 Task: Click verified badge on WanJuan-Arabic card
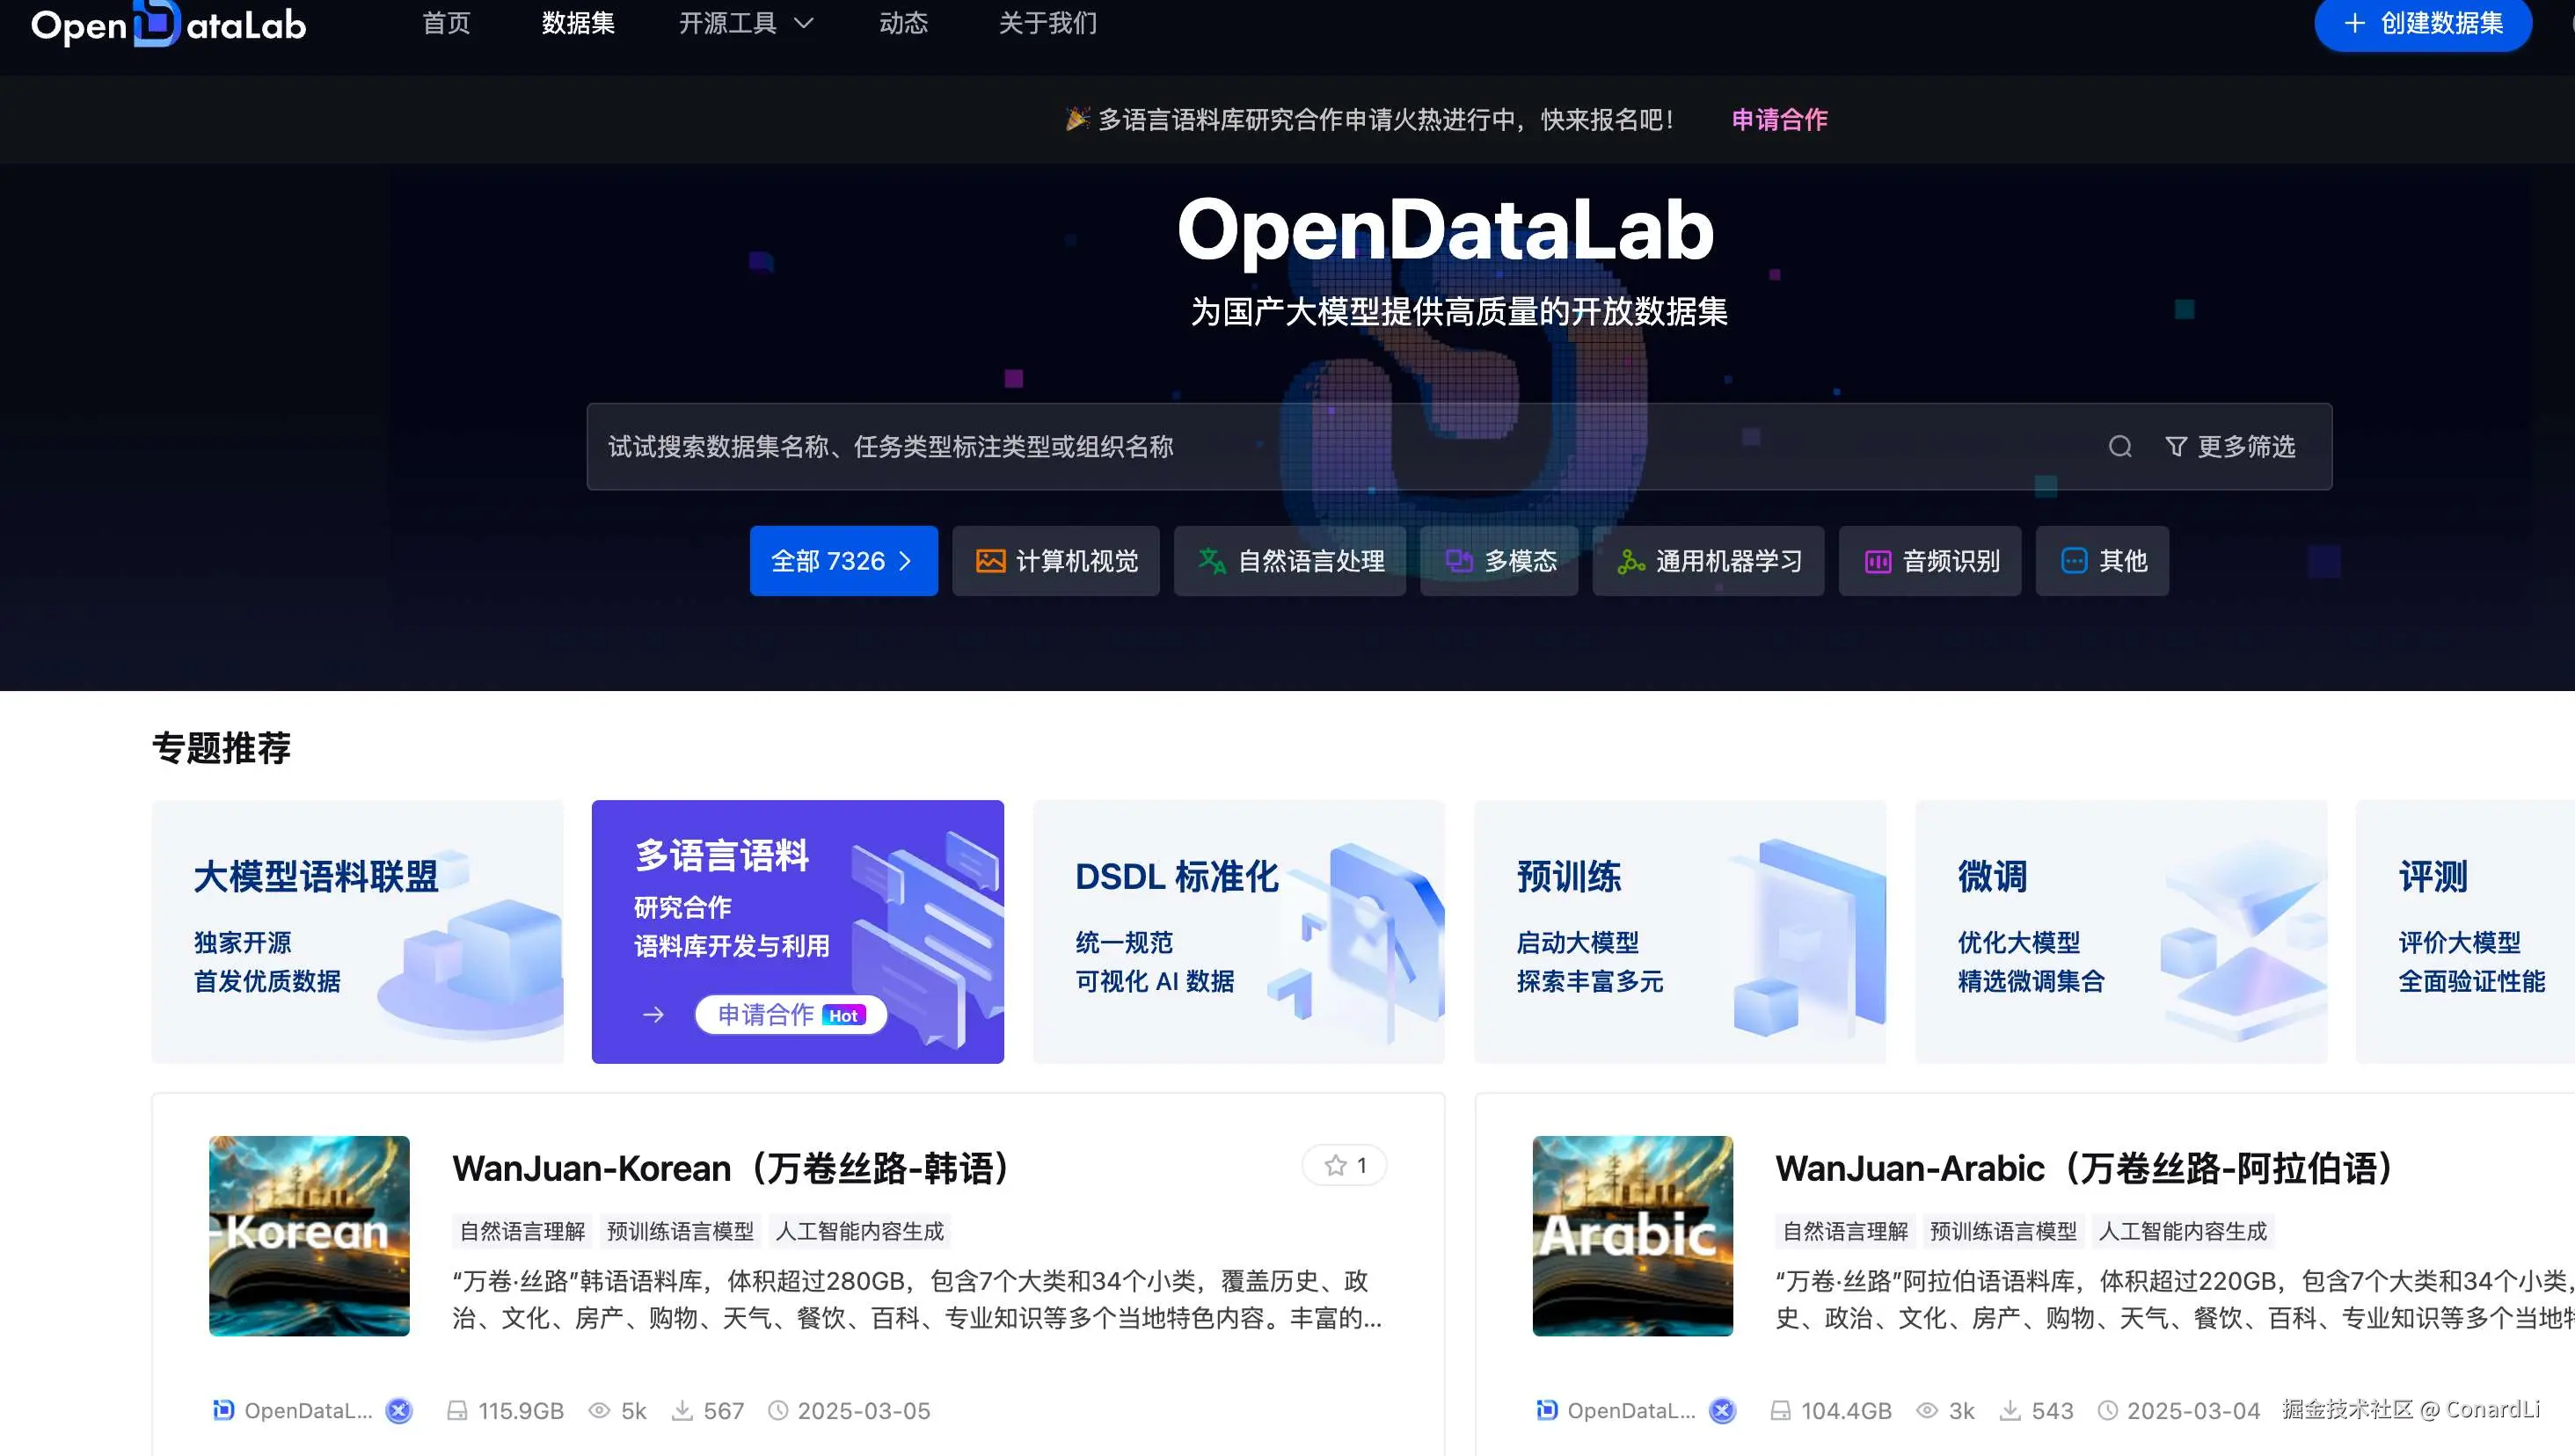pyautogui.click(x=1722, y=1410)
